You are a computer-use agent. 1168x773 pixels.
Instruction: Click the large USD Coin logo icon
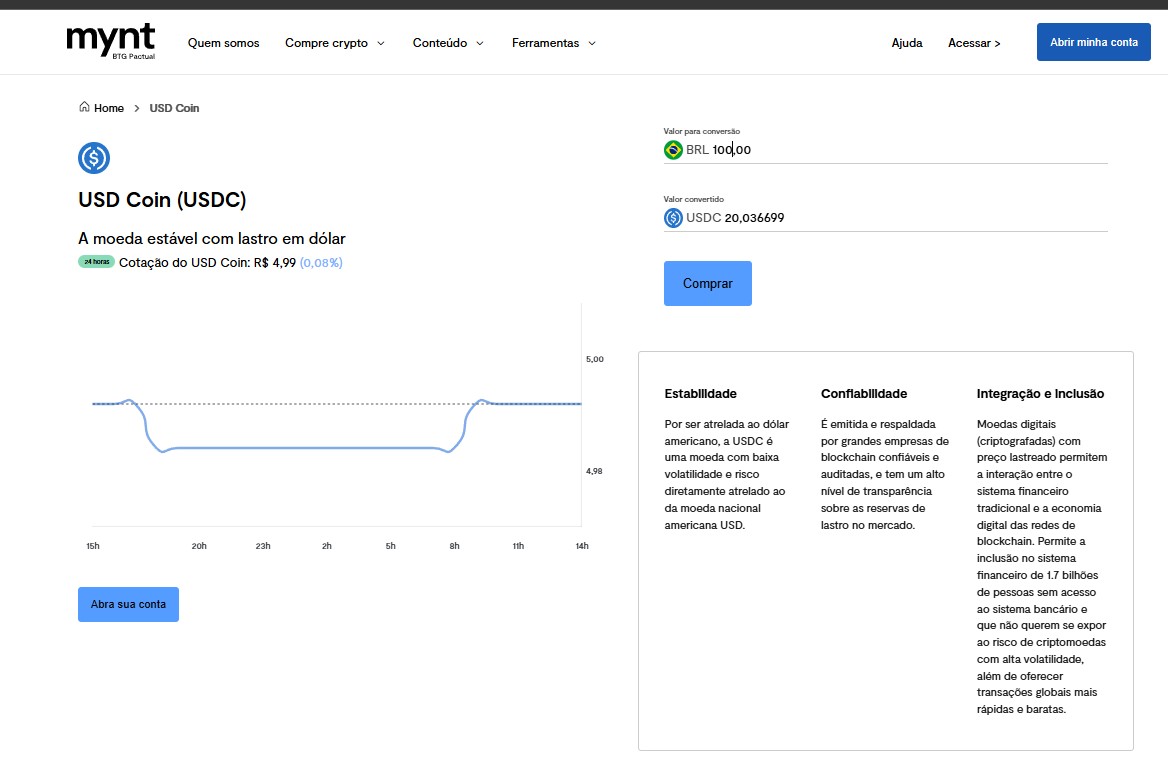click(94, 158)
